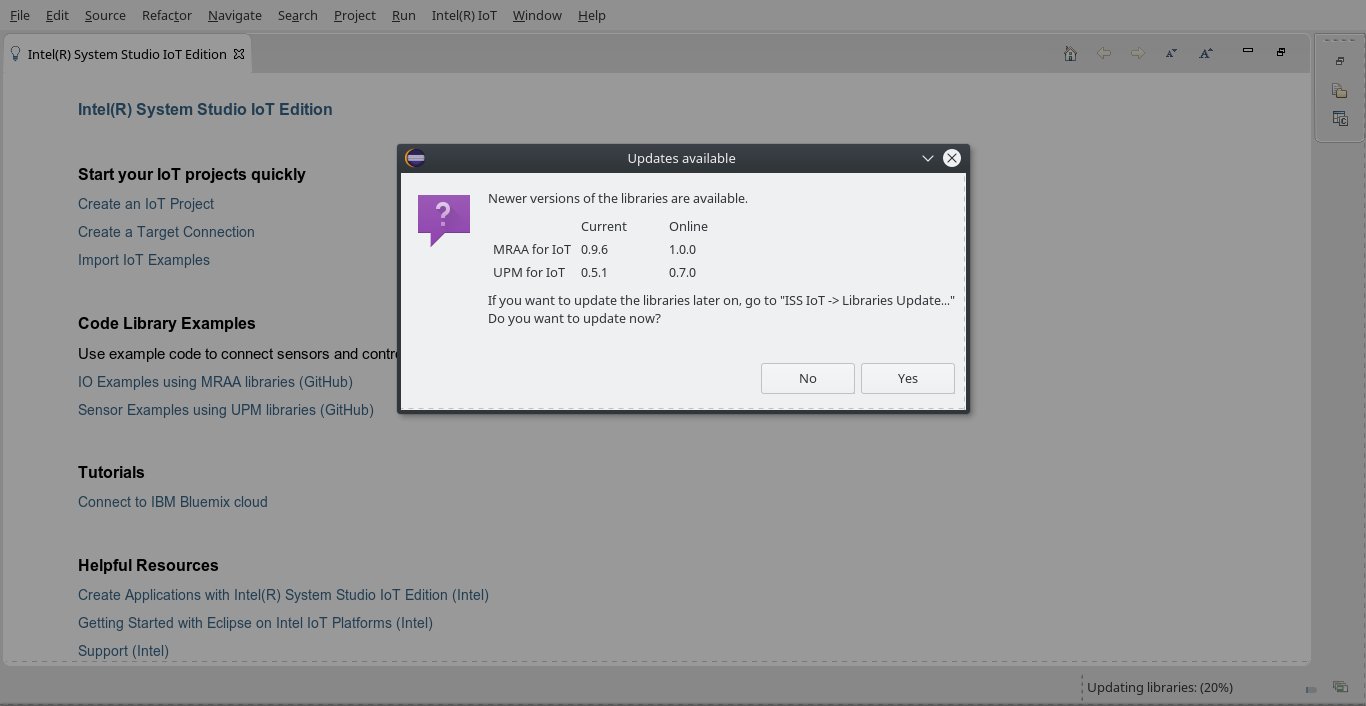Open Getting Started with Eclipse on Intel IoT link
The image size is (1366, 706).
tap(255, 623)
